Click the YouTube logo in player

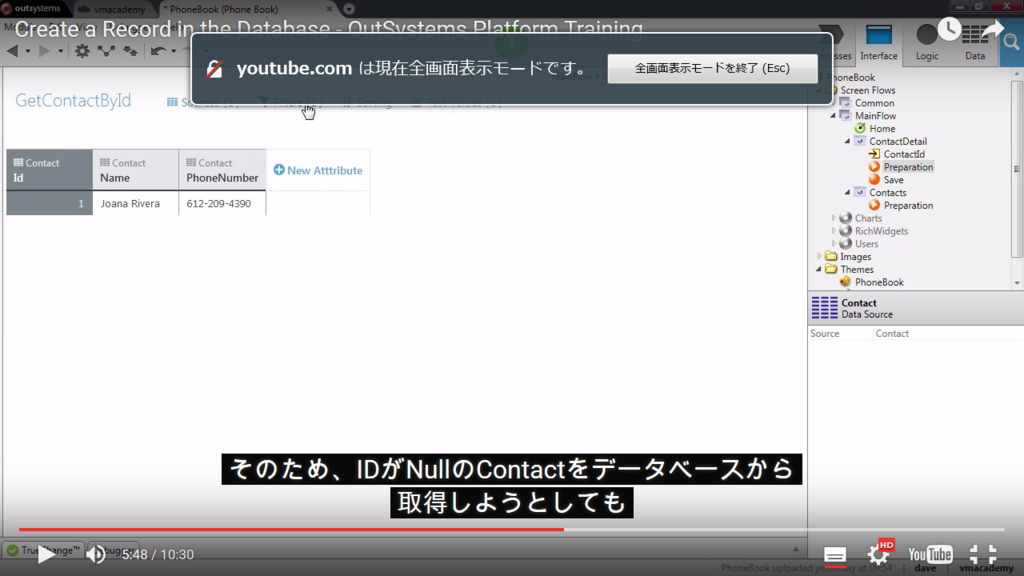coord(930,554)
